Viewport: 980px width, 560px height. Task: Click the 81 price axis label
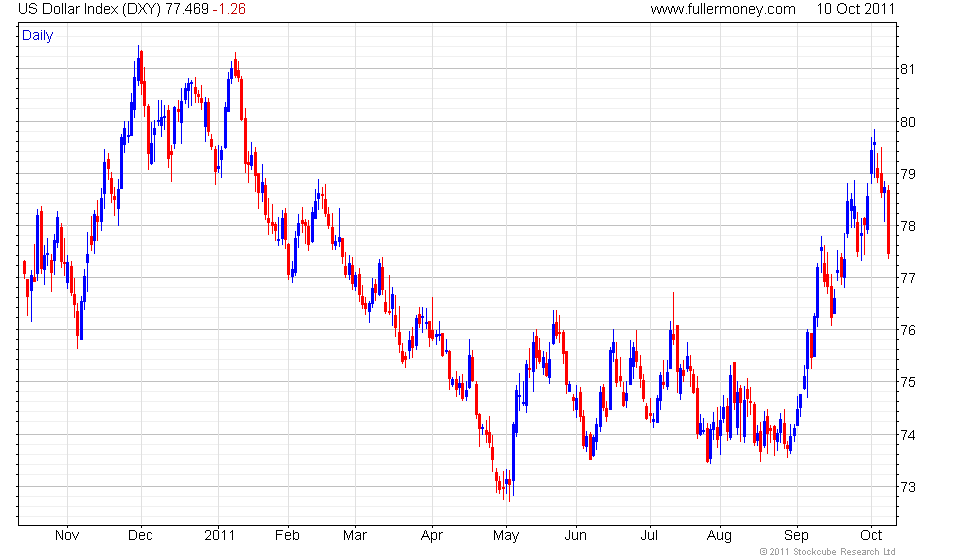tap(907, 69)
